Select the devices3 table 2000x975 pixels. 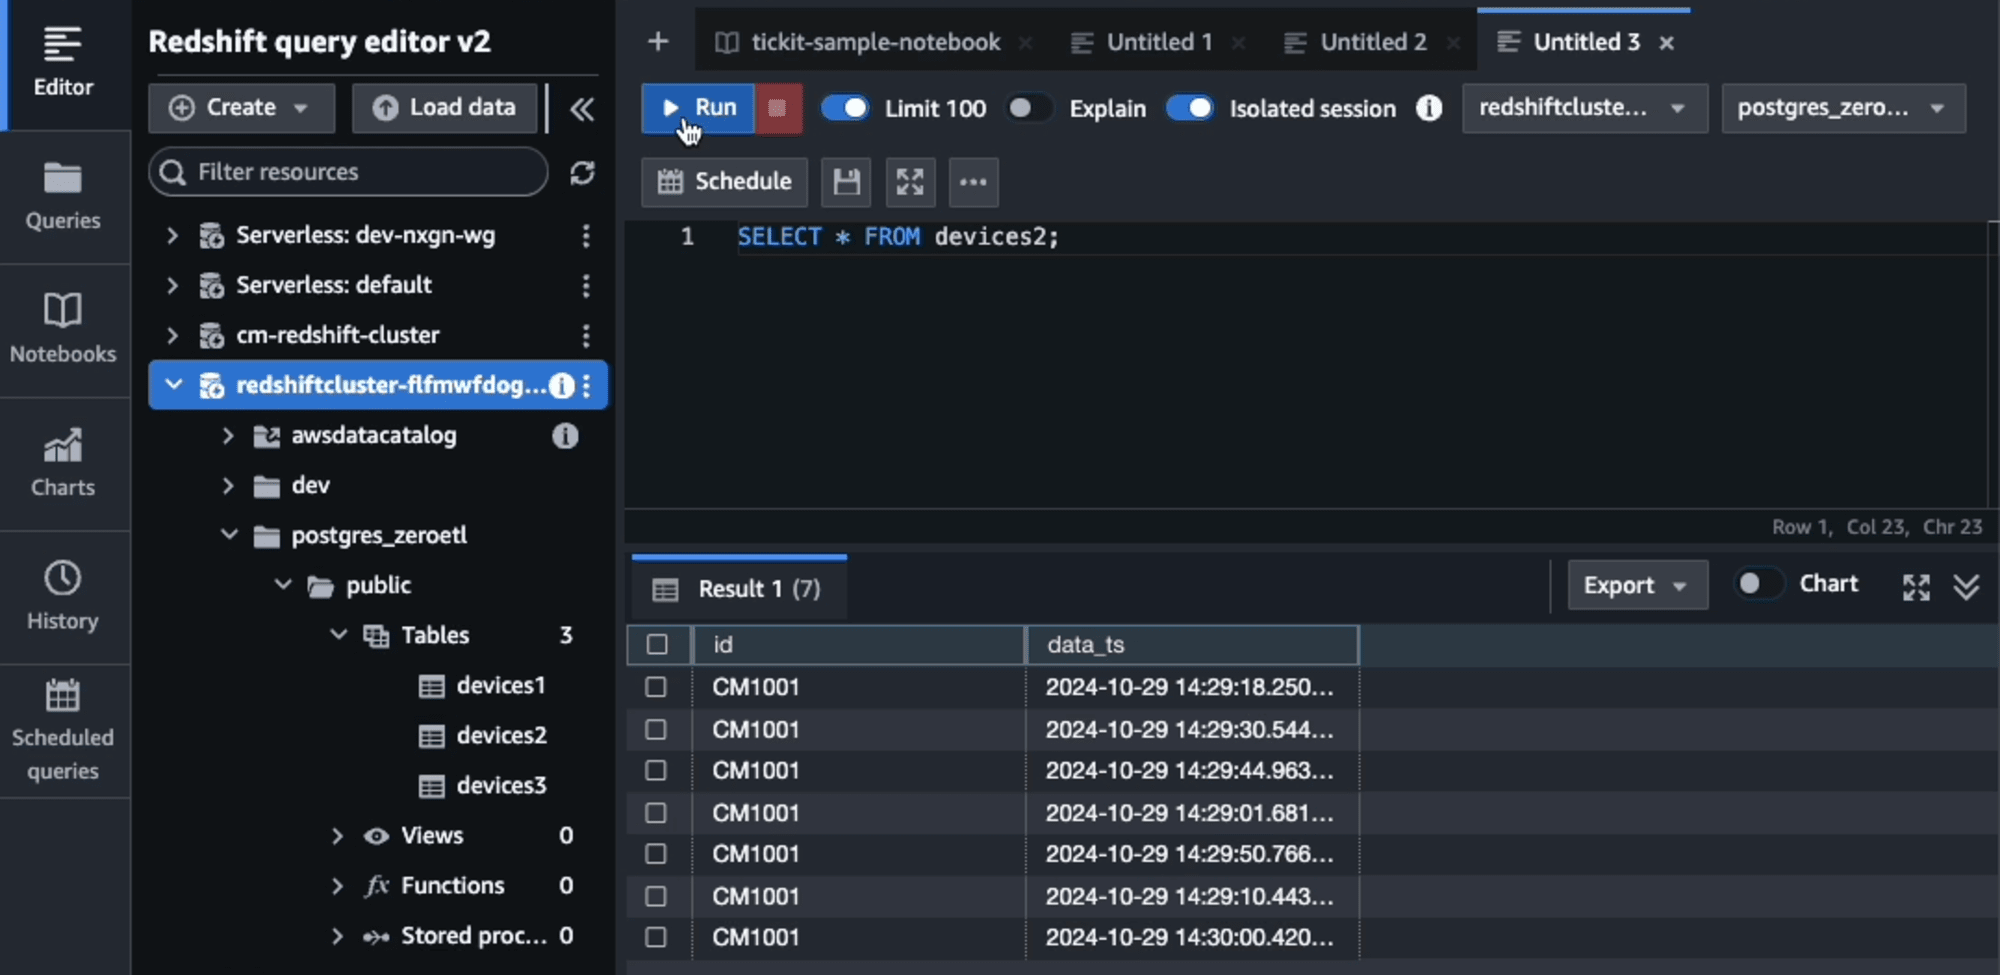(x=482, y=785)
